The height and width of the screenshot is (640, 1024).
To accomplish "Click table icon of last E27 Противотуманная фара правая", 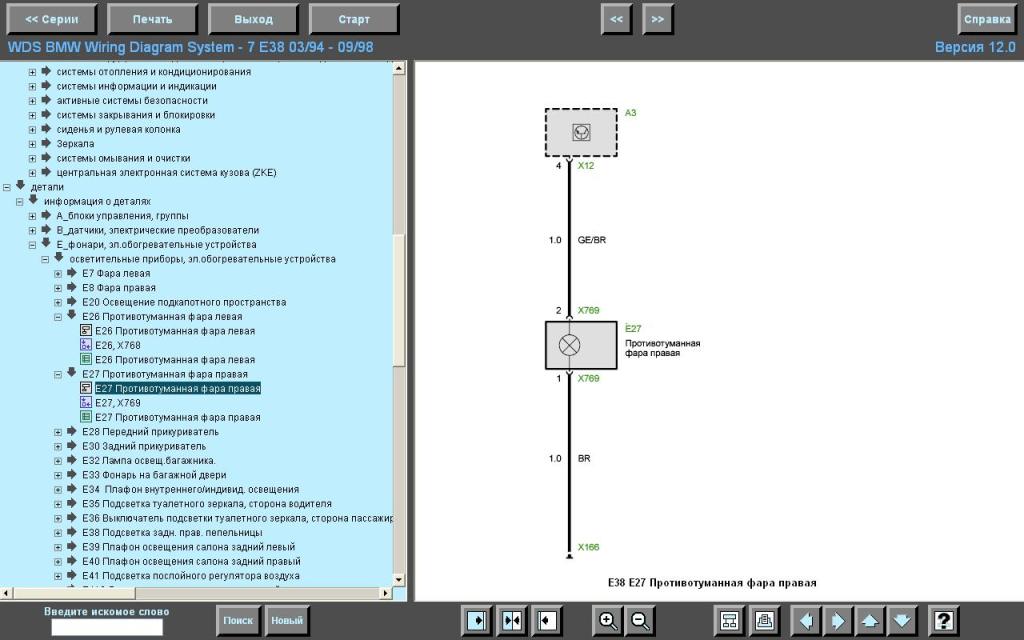I will [86, 417].
